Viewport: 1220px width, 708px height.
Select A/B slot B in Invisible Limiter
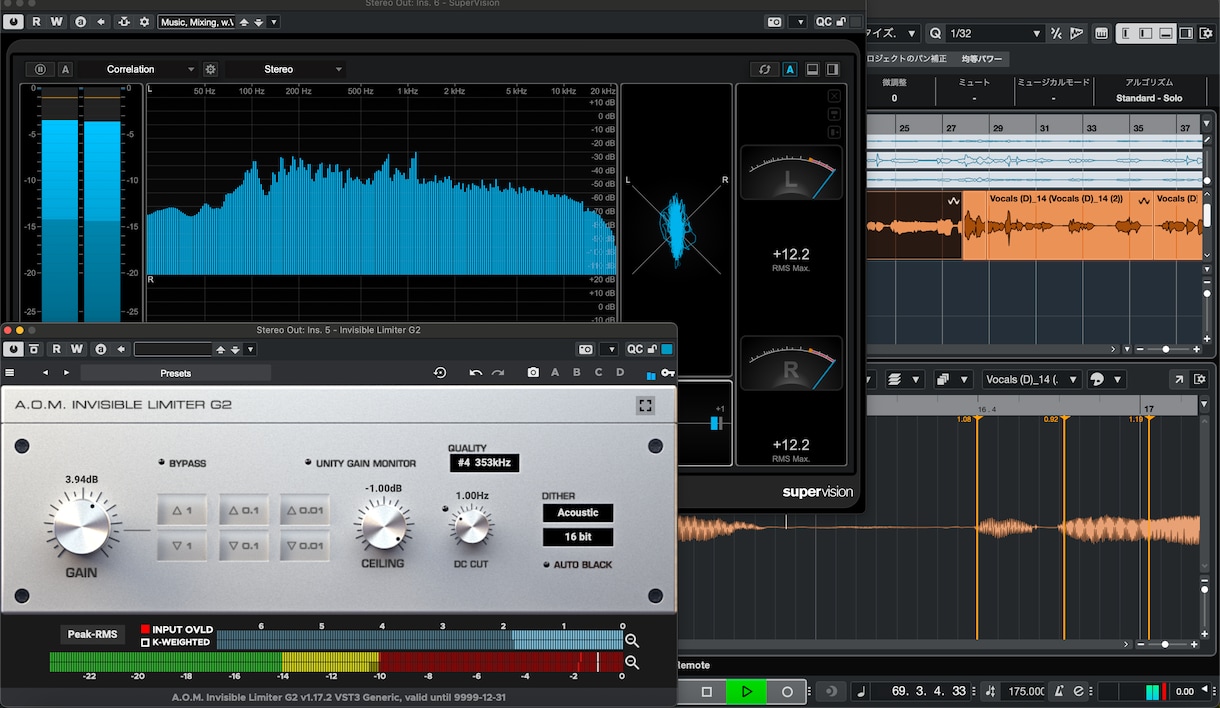click(577, 373)
